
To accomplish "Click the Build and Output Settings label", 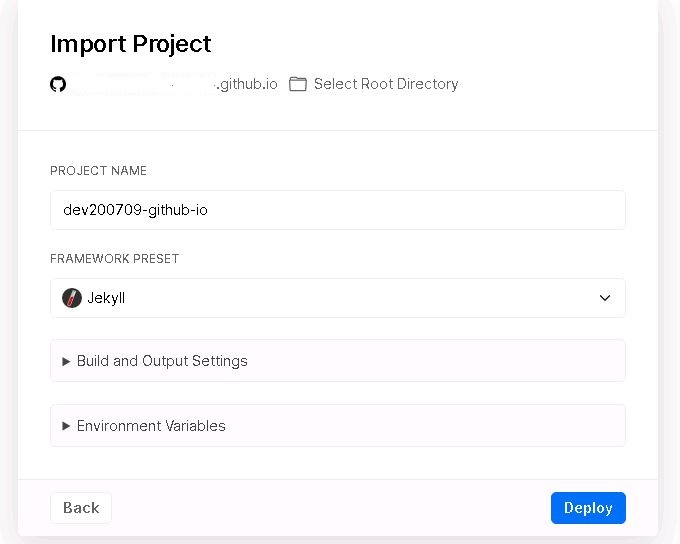I will [162, 361].
